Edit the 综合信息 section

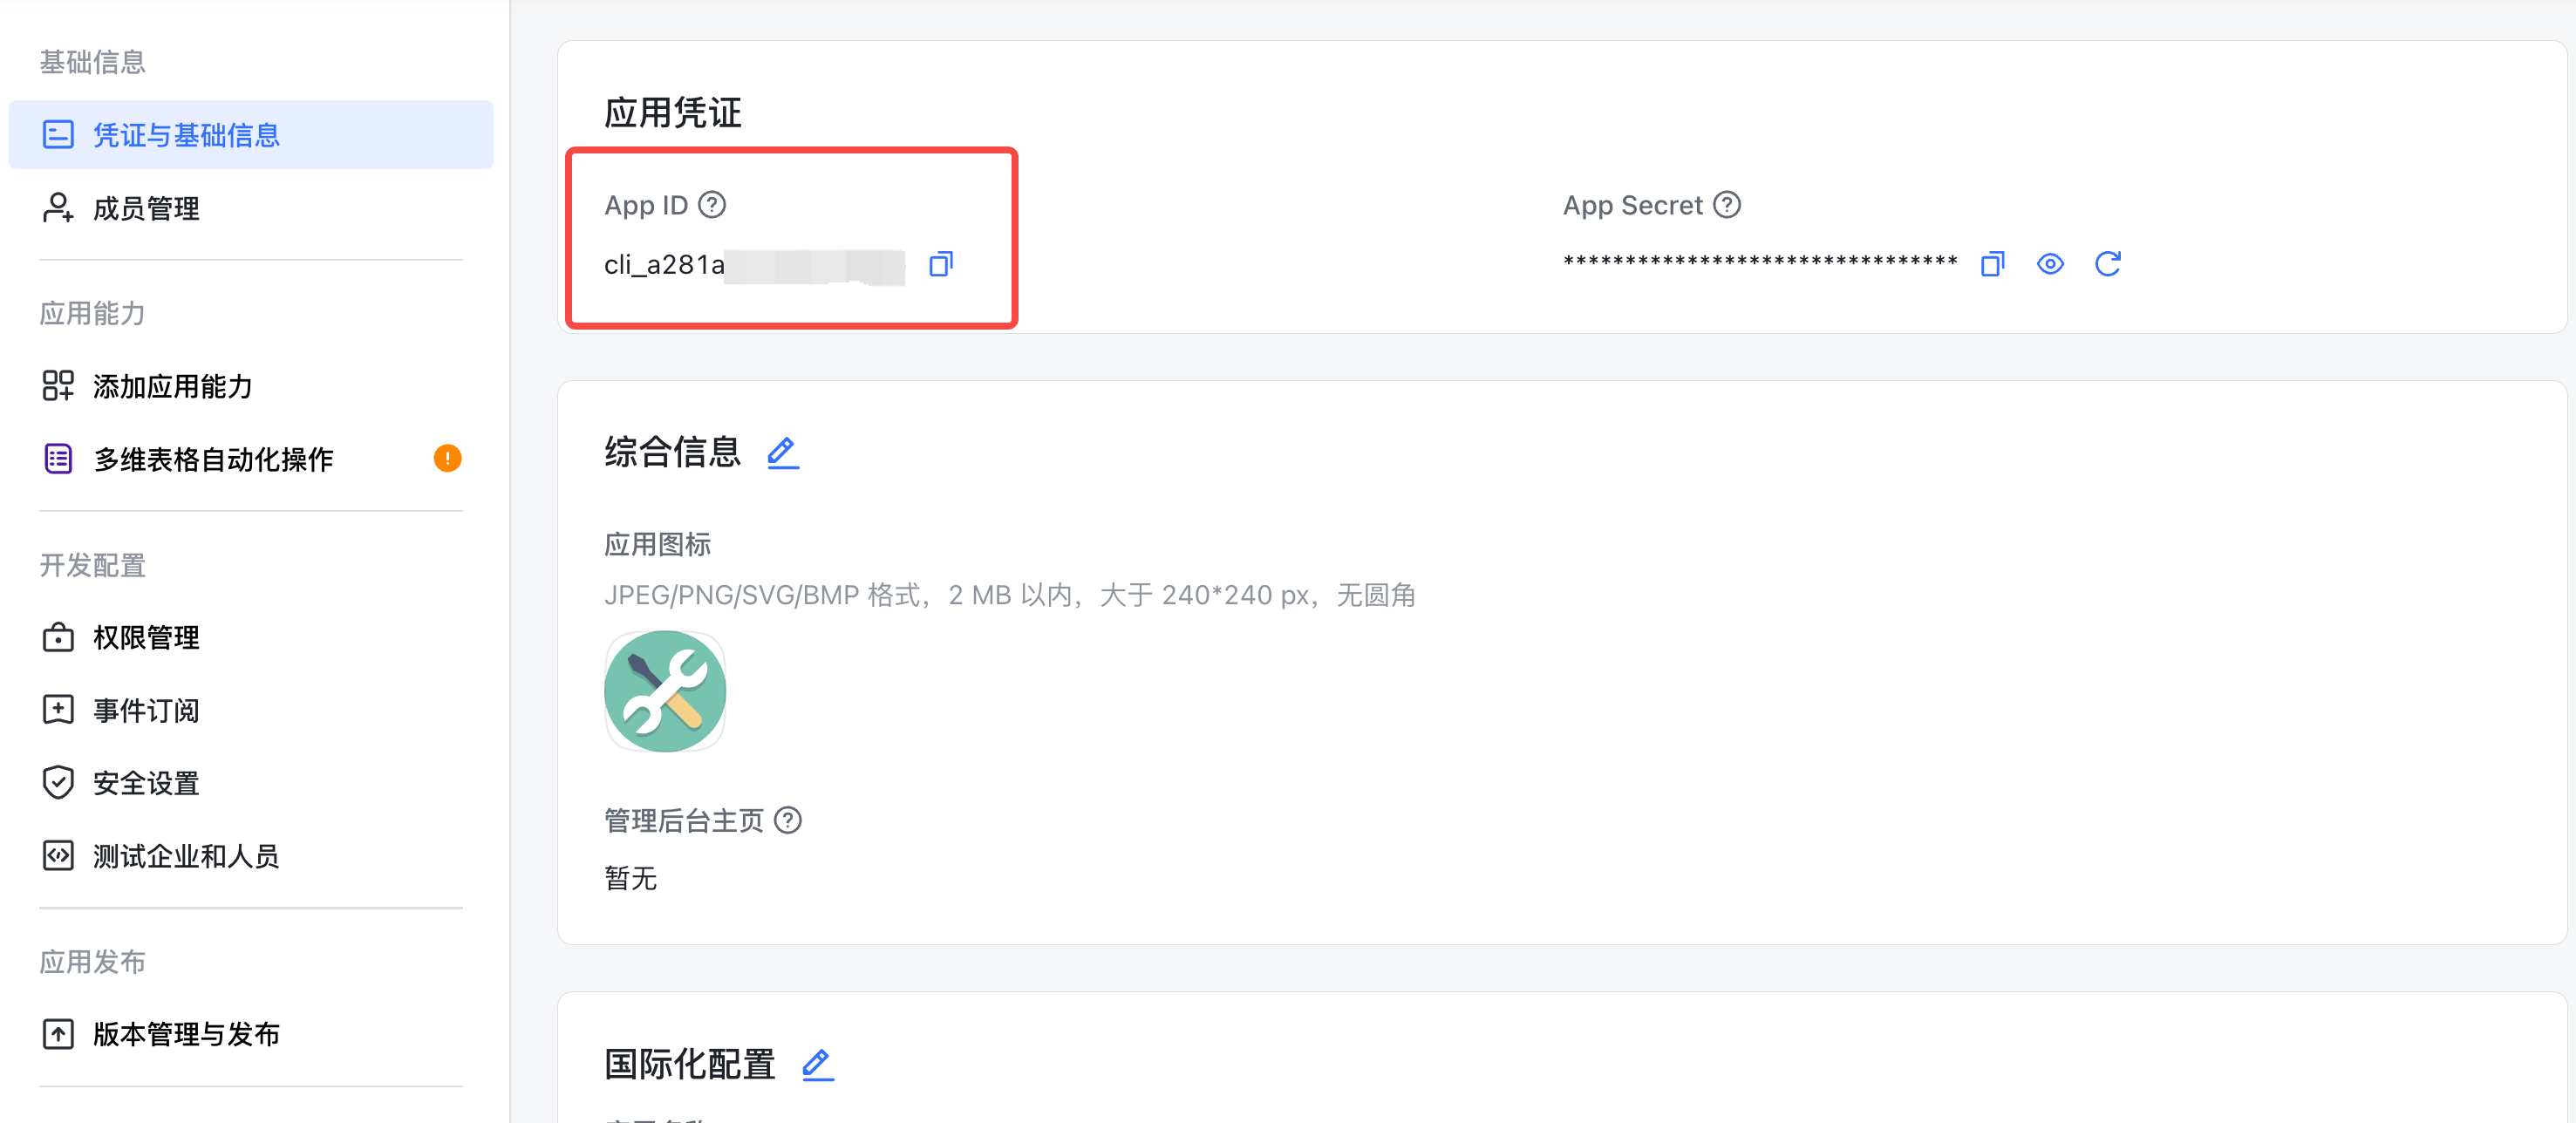(x=783, y=453)
